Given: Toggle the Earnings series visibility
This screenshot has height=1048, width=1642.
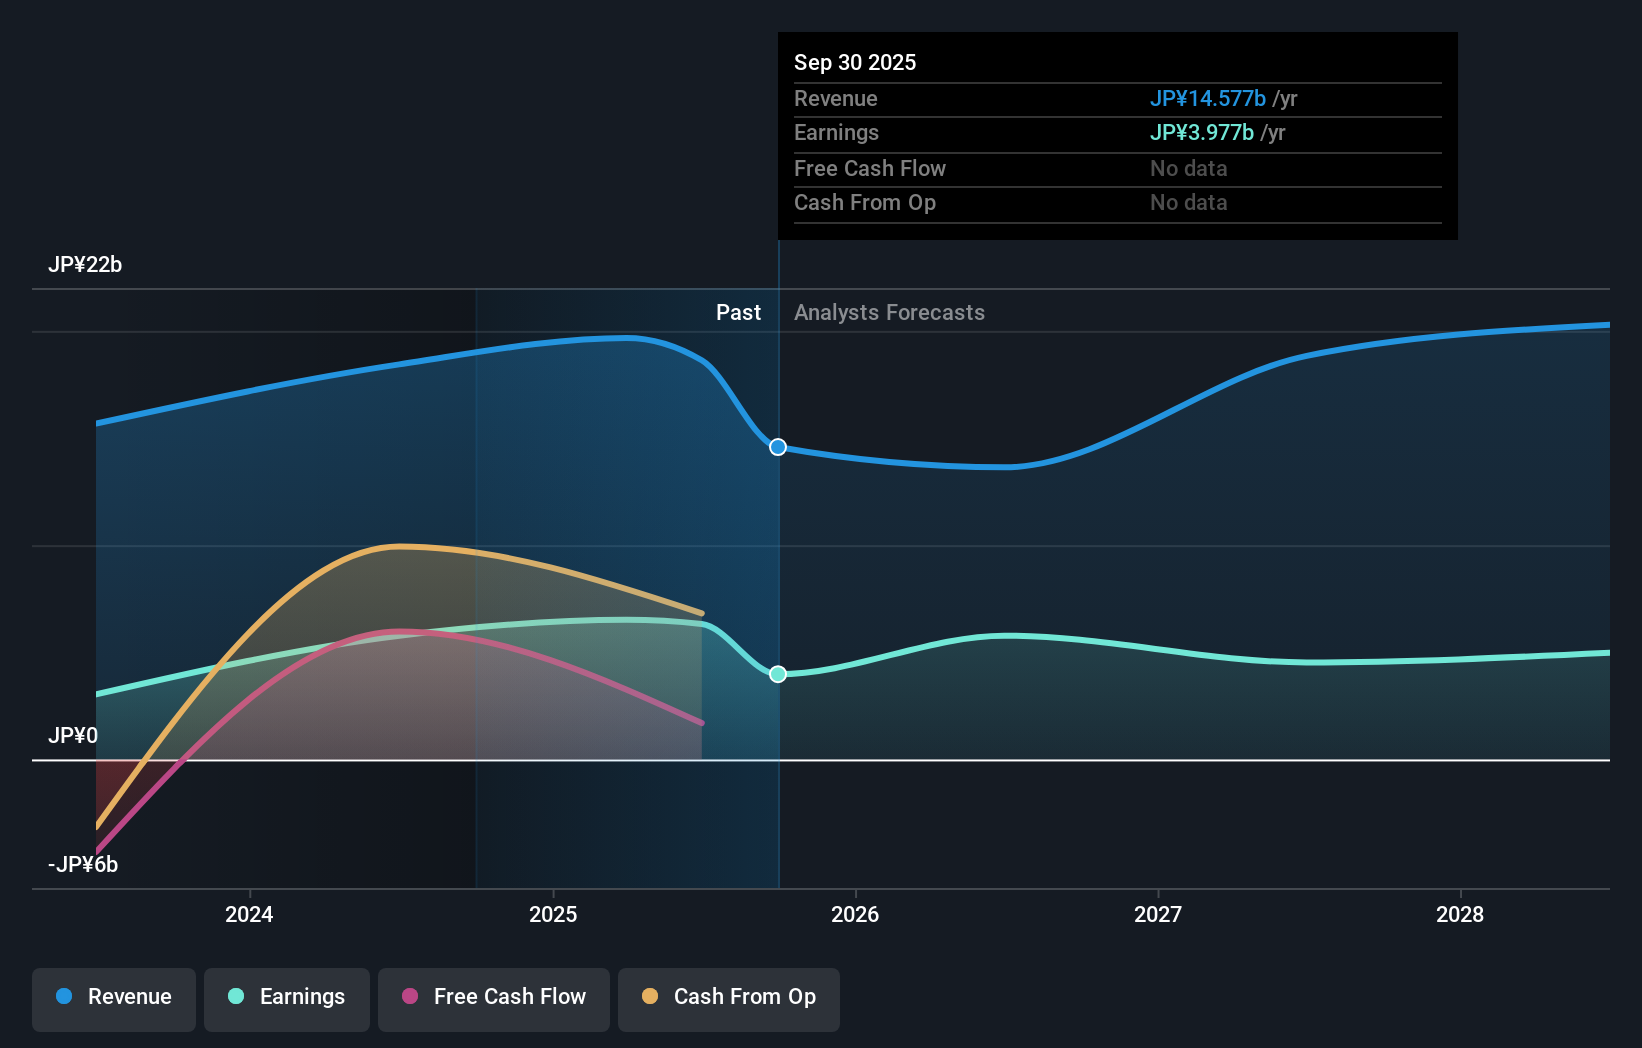Looking at the screenshot, I should pyautogui.click(x=286, y=997).
